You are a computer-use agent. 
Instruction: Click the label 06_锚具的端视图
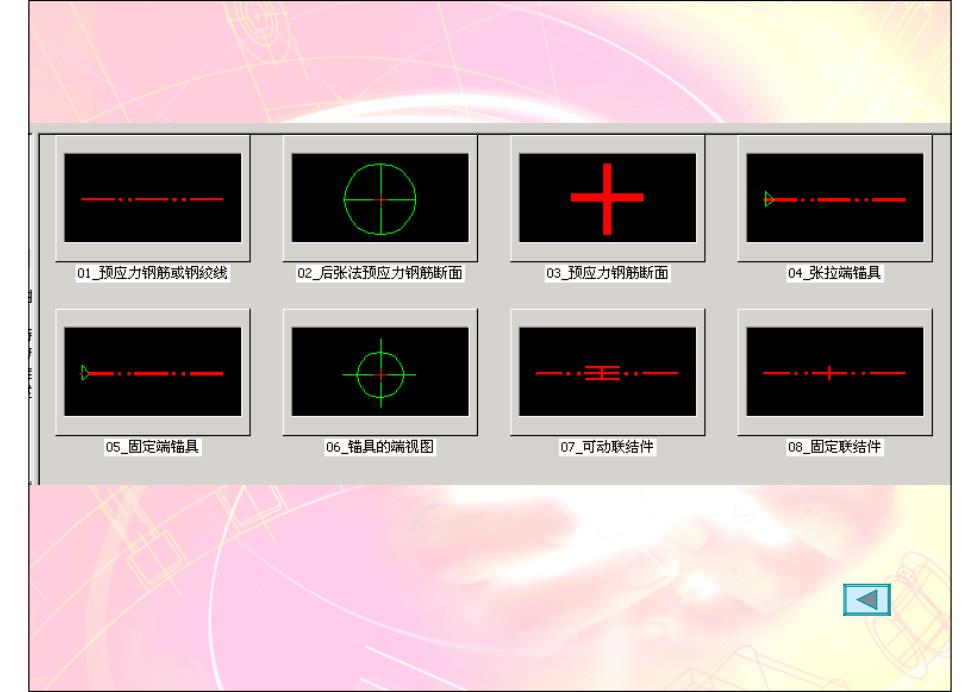click(380, 447)
